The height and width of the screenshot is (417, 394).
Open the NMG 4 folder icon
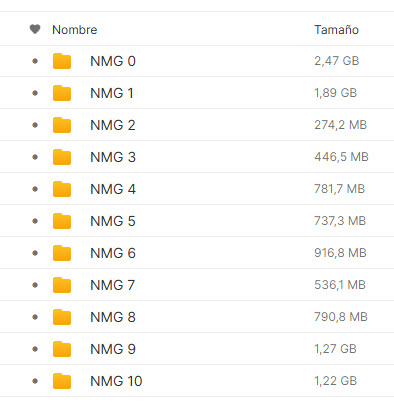point(62,189)
